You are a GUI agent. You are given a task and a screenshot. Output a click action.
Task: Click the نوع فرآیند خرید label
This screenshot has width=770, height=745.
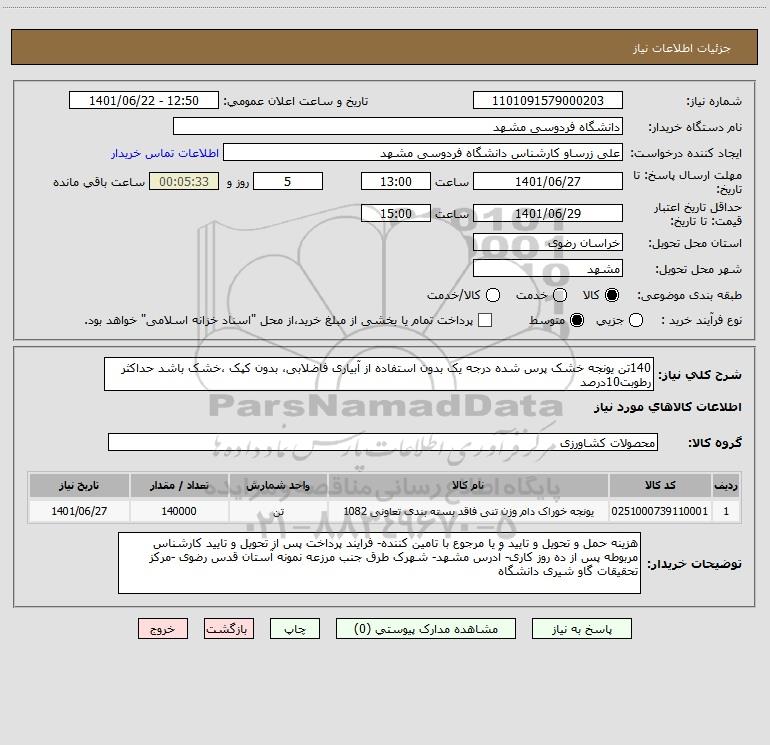pos(701,320)
